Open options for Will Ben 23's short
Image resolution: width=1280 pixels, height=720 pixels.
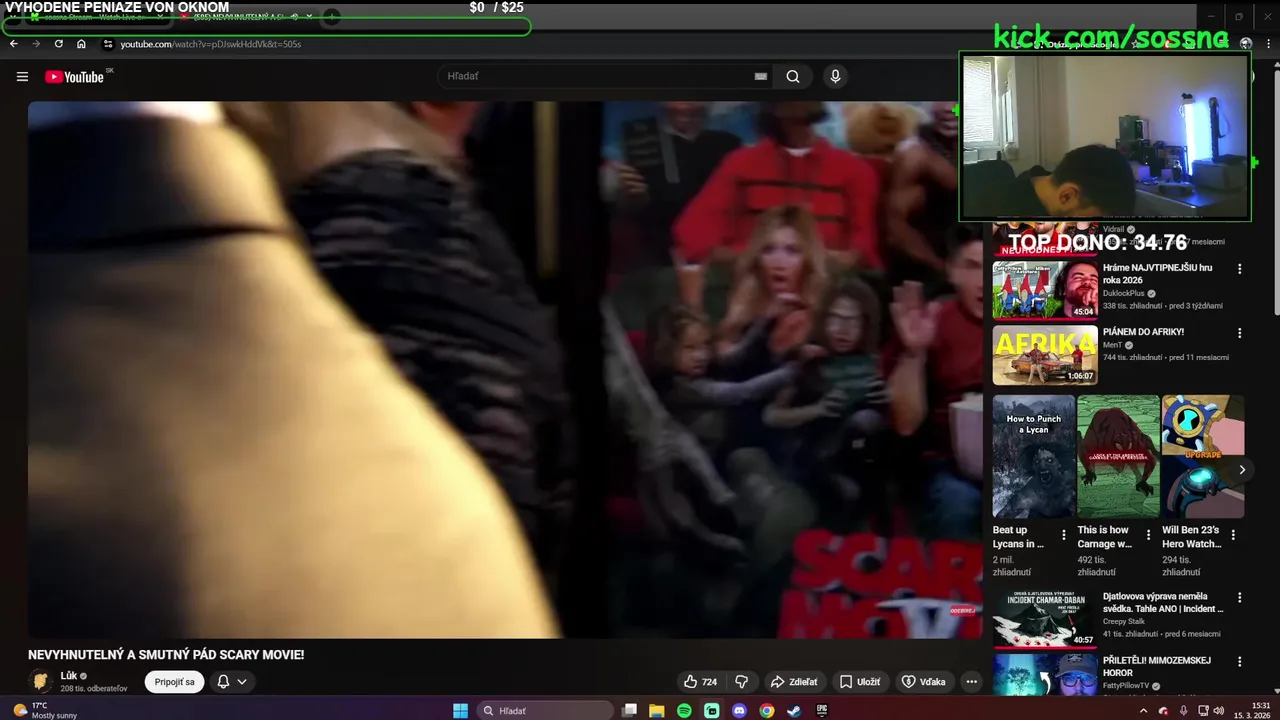pyautogui.click(x=1233, y=535)
